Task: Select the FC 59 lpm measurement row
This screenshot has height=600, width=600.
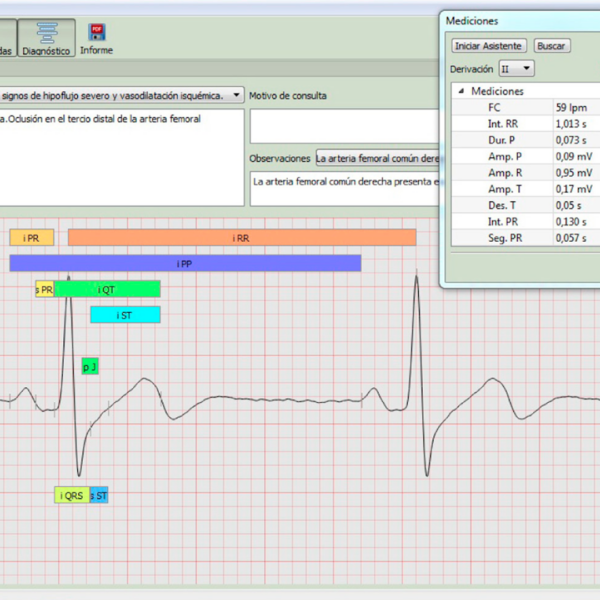Action: point(525,108)
